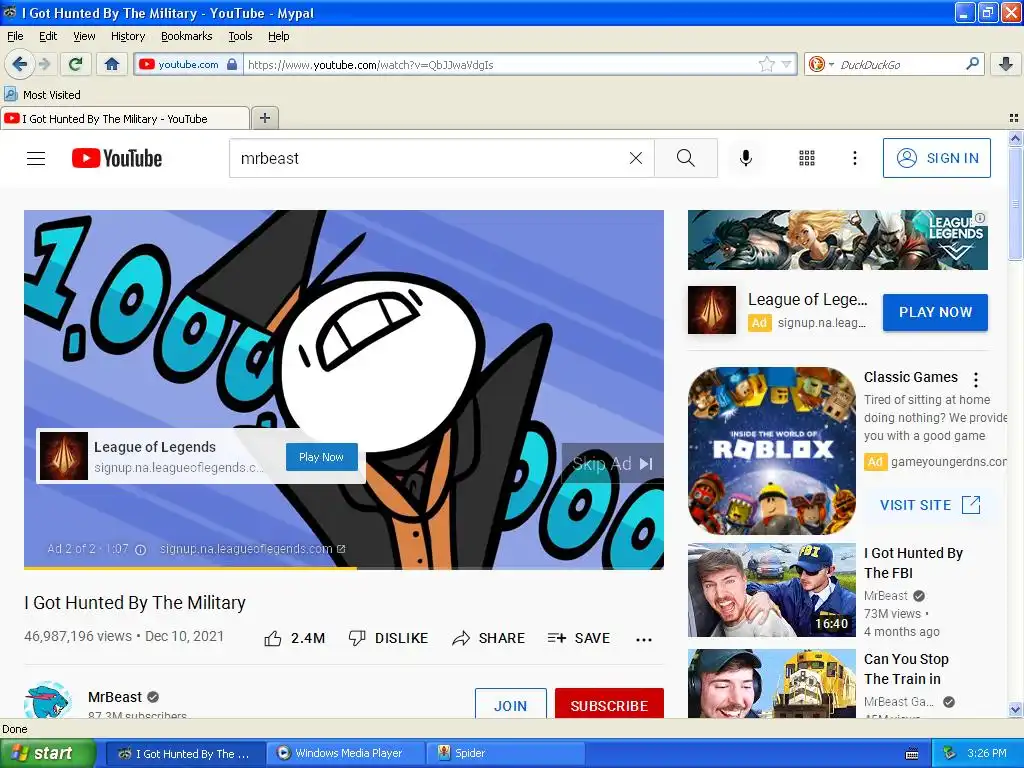Clear the mrbeast search text with X
The image size is (1024, 768).
pyautogui.click(x=635, y=158)
